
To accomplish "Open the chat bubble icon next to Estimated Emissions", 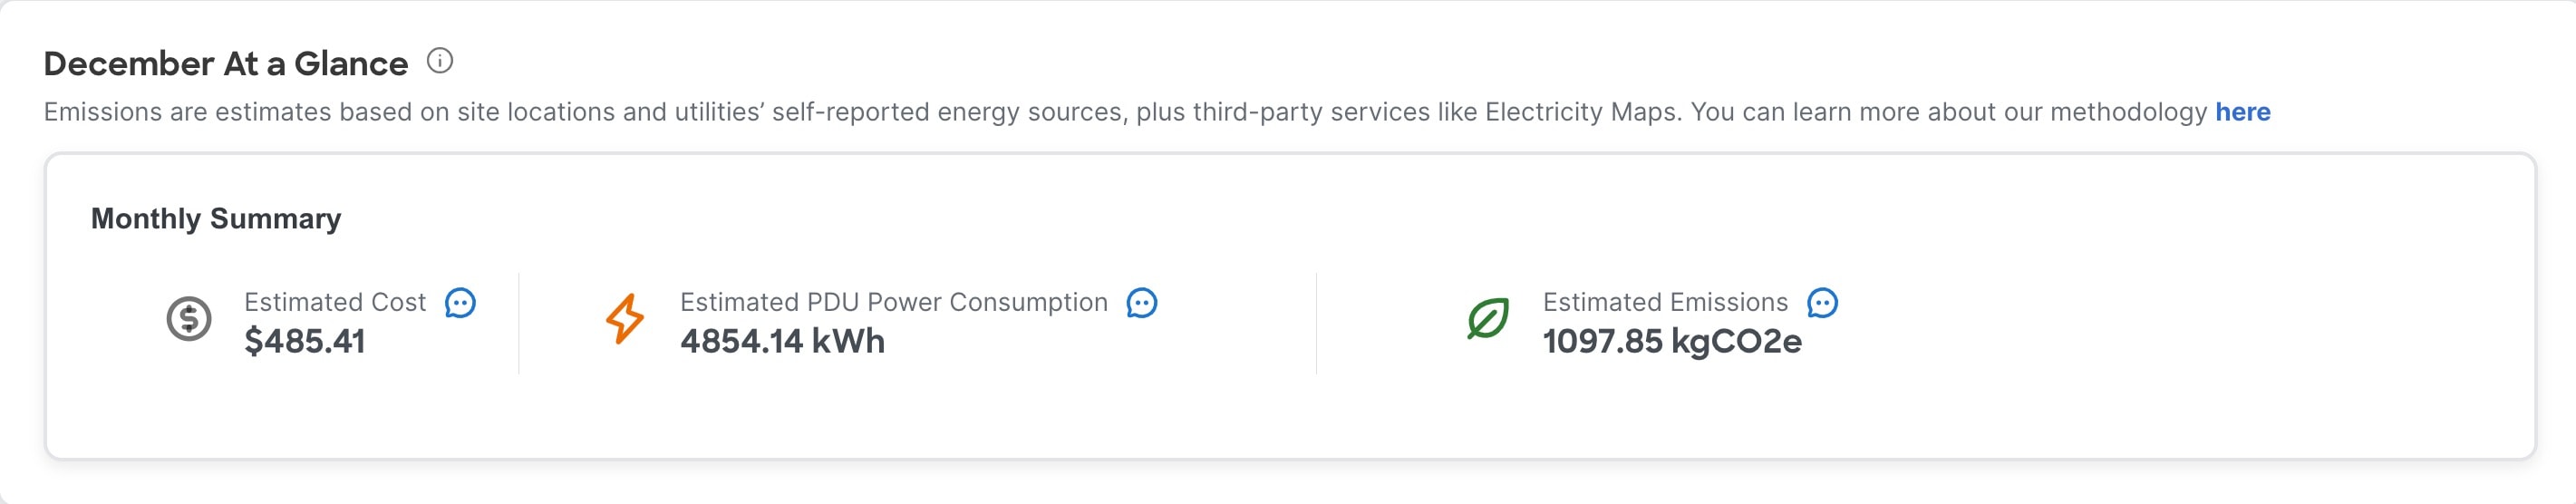I will click(x=1823, y=303).
